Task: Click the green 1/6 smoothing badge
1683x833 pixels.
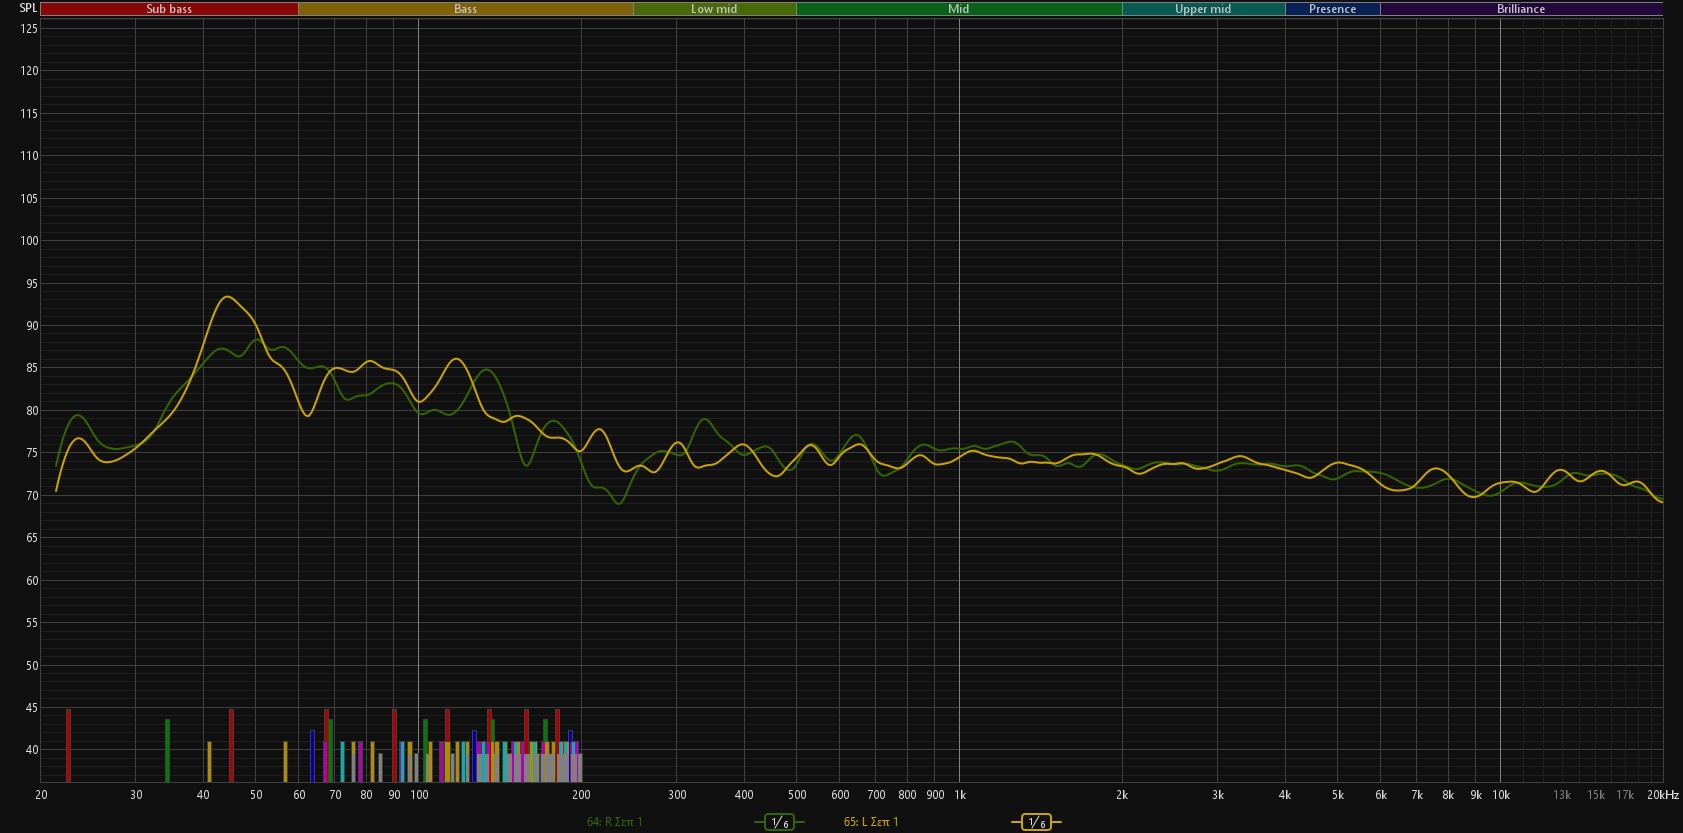Action: click(x=778, y=822)
